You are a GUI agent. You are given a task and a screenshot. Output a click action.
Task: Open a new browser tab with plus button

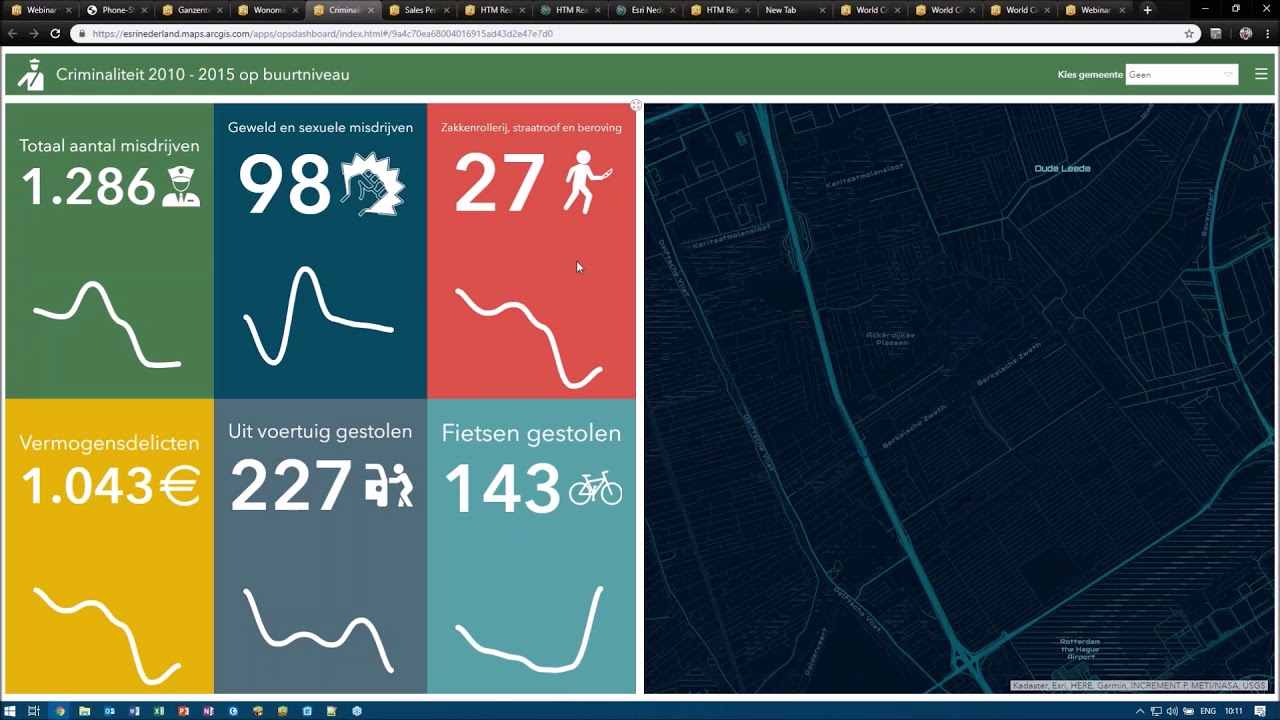[1147, 10]
